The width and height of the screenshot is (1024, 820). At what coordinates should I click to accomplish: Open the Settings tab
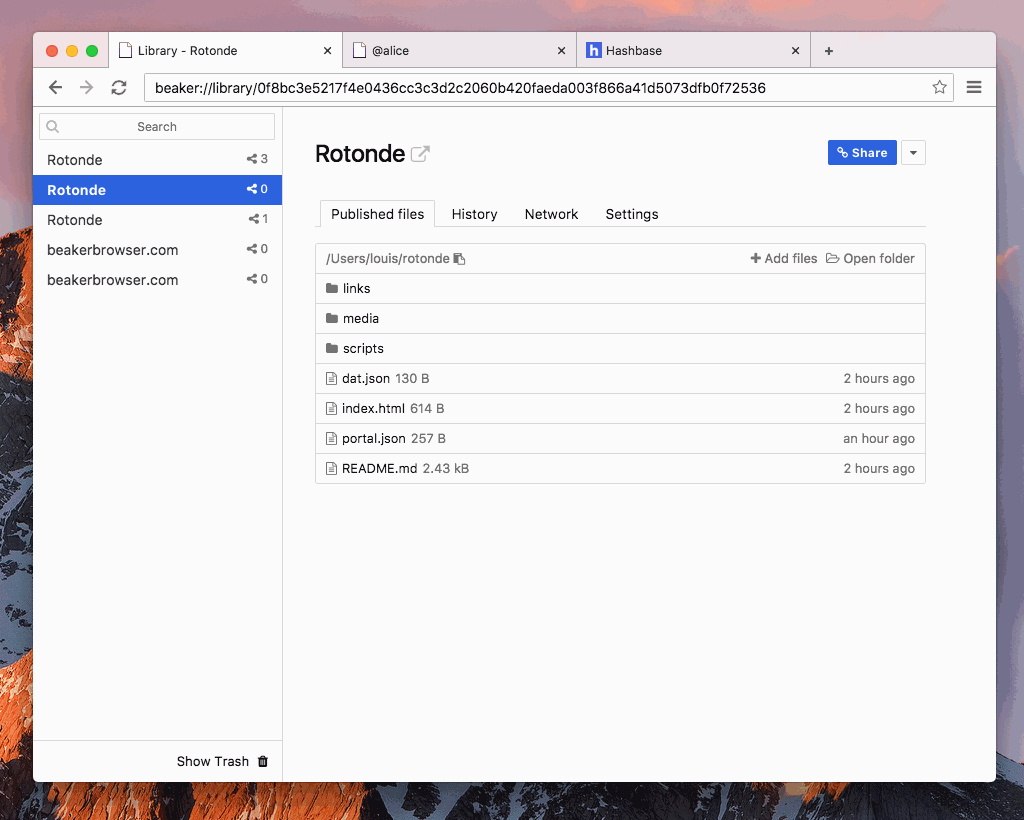[x=632, y=214]
